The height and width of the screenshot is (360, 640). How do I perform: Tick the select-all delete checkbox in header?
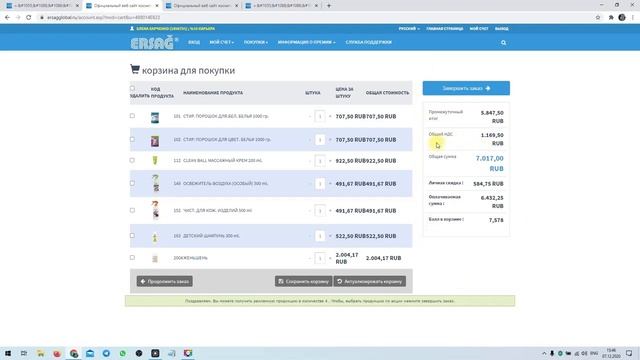132,88
